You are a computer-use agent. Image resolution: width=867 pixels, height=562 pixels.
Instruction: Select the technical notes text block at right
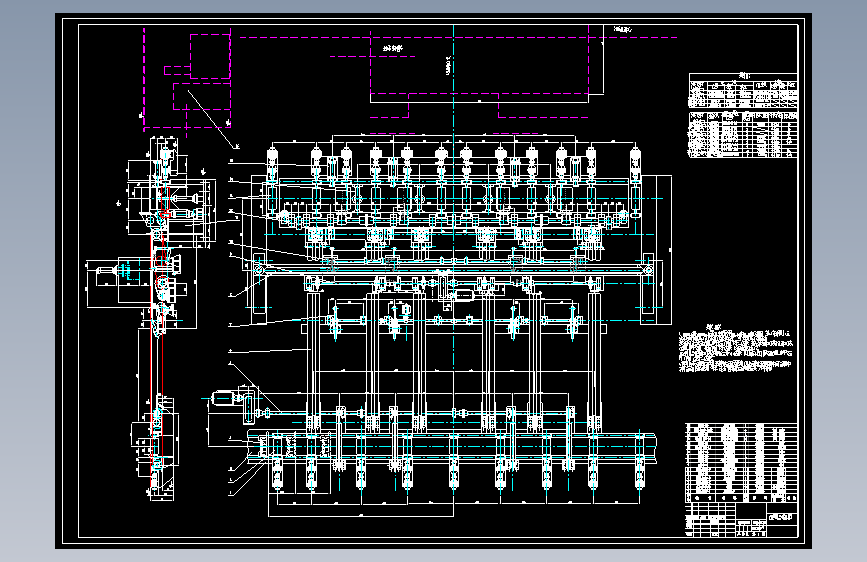pos(735,349)
